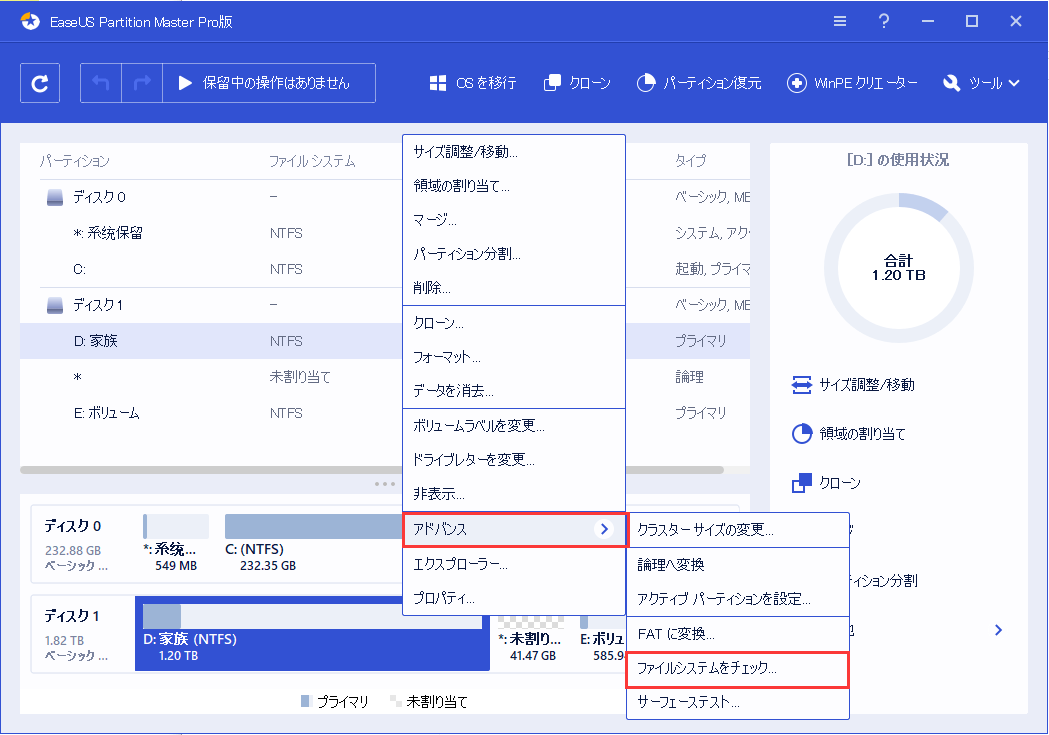The width and height of the screenshot is (1049, 735).
Task: Click the ディスク 1 drive icon in list
Action: 55,306
